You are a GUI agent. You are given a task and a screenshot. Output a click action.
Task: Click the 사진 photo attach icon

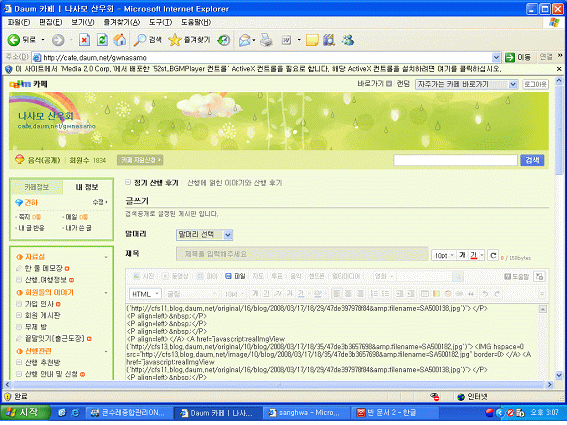click(144, 276)
